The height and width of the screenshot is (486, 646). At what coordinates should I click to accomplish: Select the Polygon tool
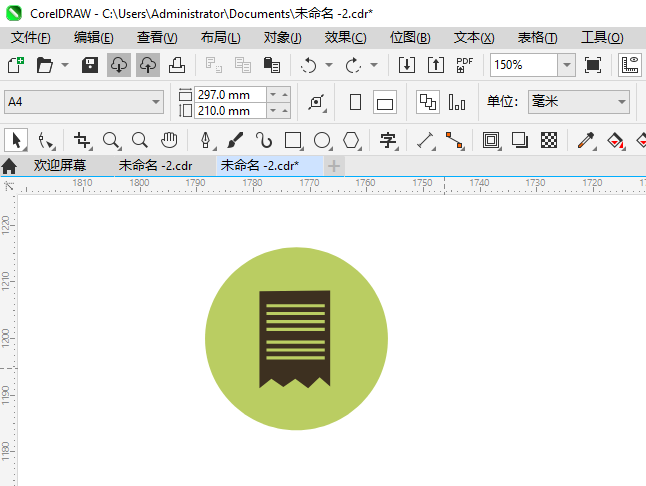tap(351, 140)
